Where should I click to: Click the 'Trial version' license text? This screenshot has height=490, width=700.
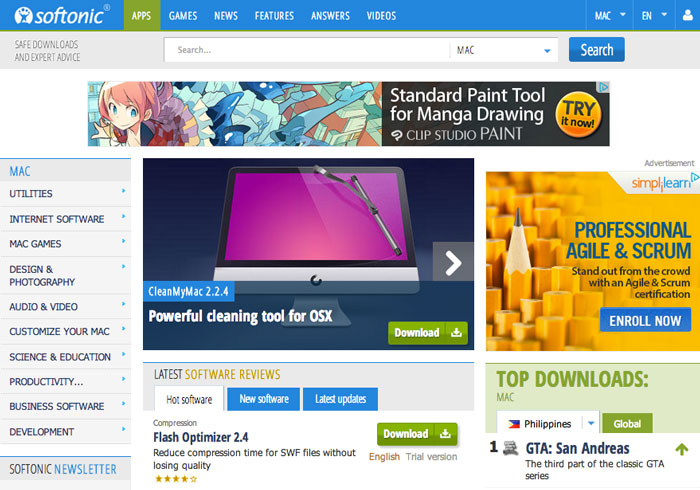tap(431, 457)
